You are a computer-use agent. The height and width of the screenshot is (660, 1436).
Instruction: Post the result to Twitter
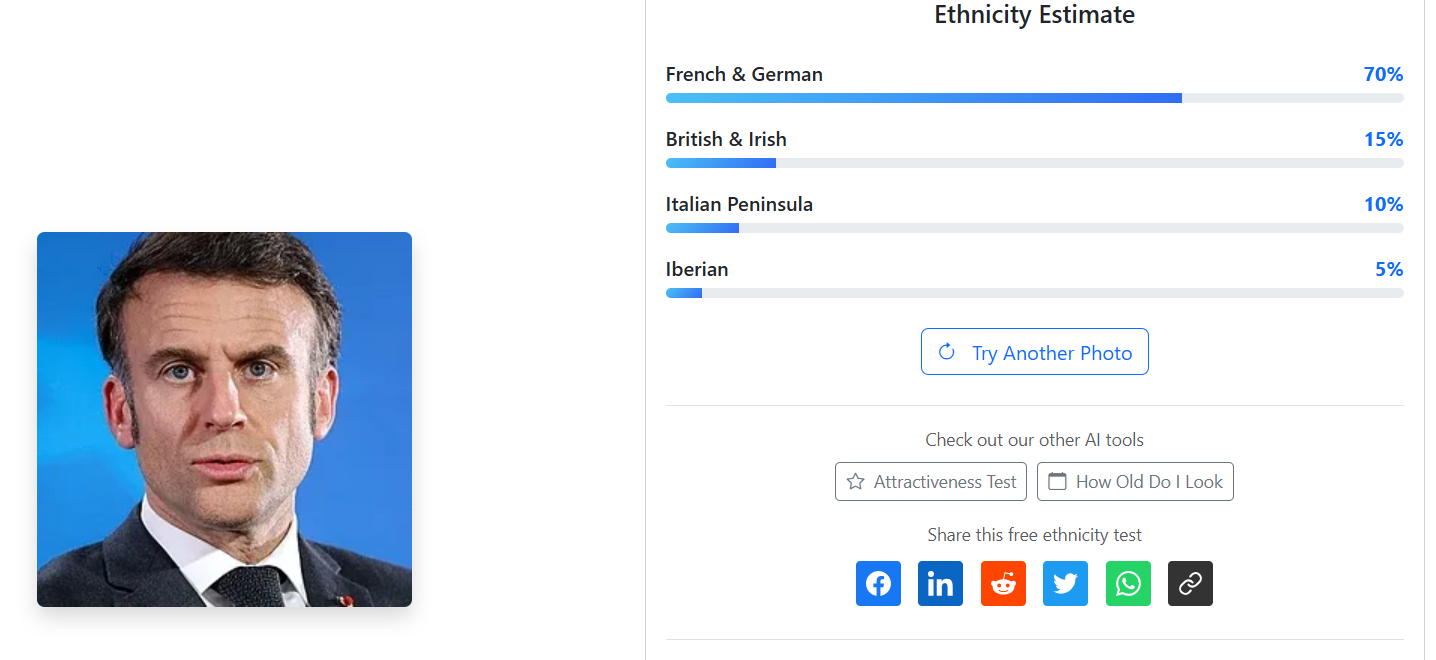coord(1065,583)
